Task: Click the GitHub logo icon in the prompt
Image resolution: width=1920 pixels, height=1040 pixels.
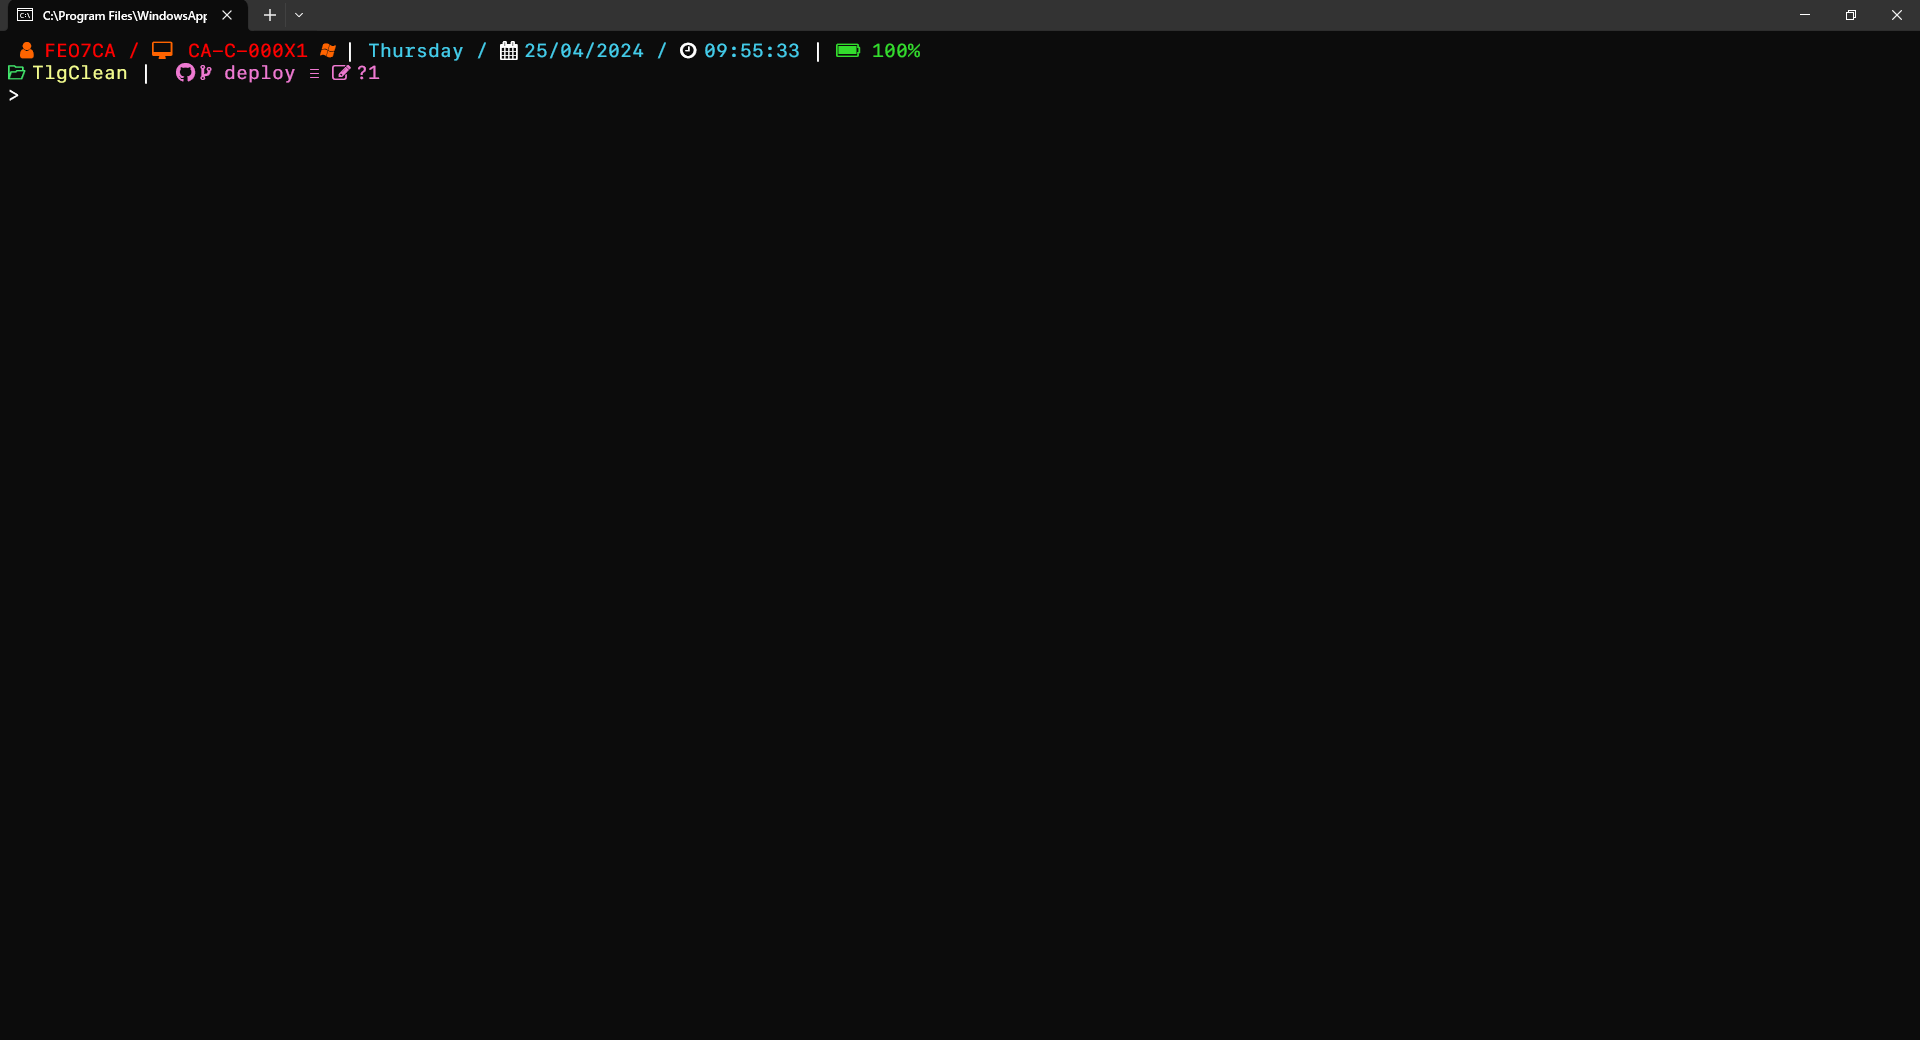Action: [185, 73]
